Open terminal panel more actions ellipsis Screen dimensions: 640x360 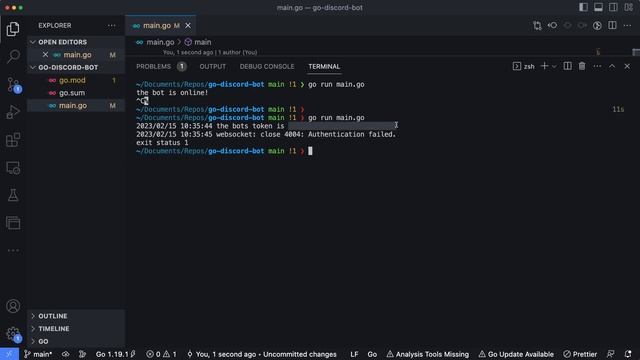tap(597, 66)
